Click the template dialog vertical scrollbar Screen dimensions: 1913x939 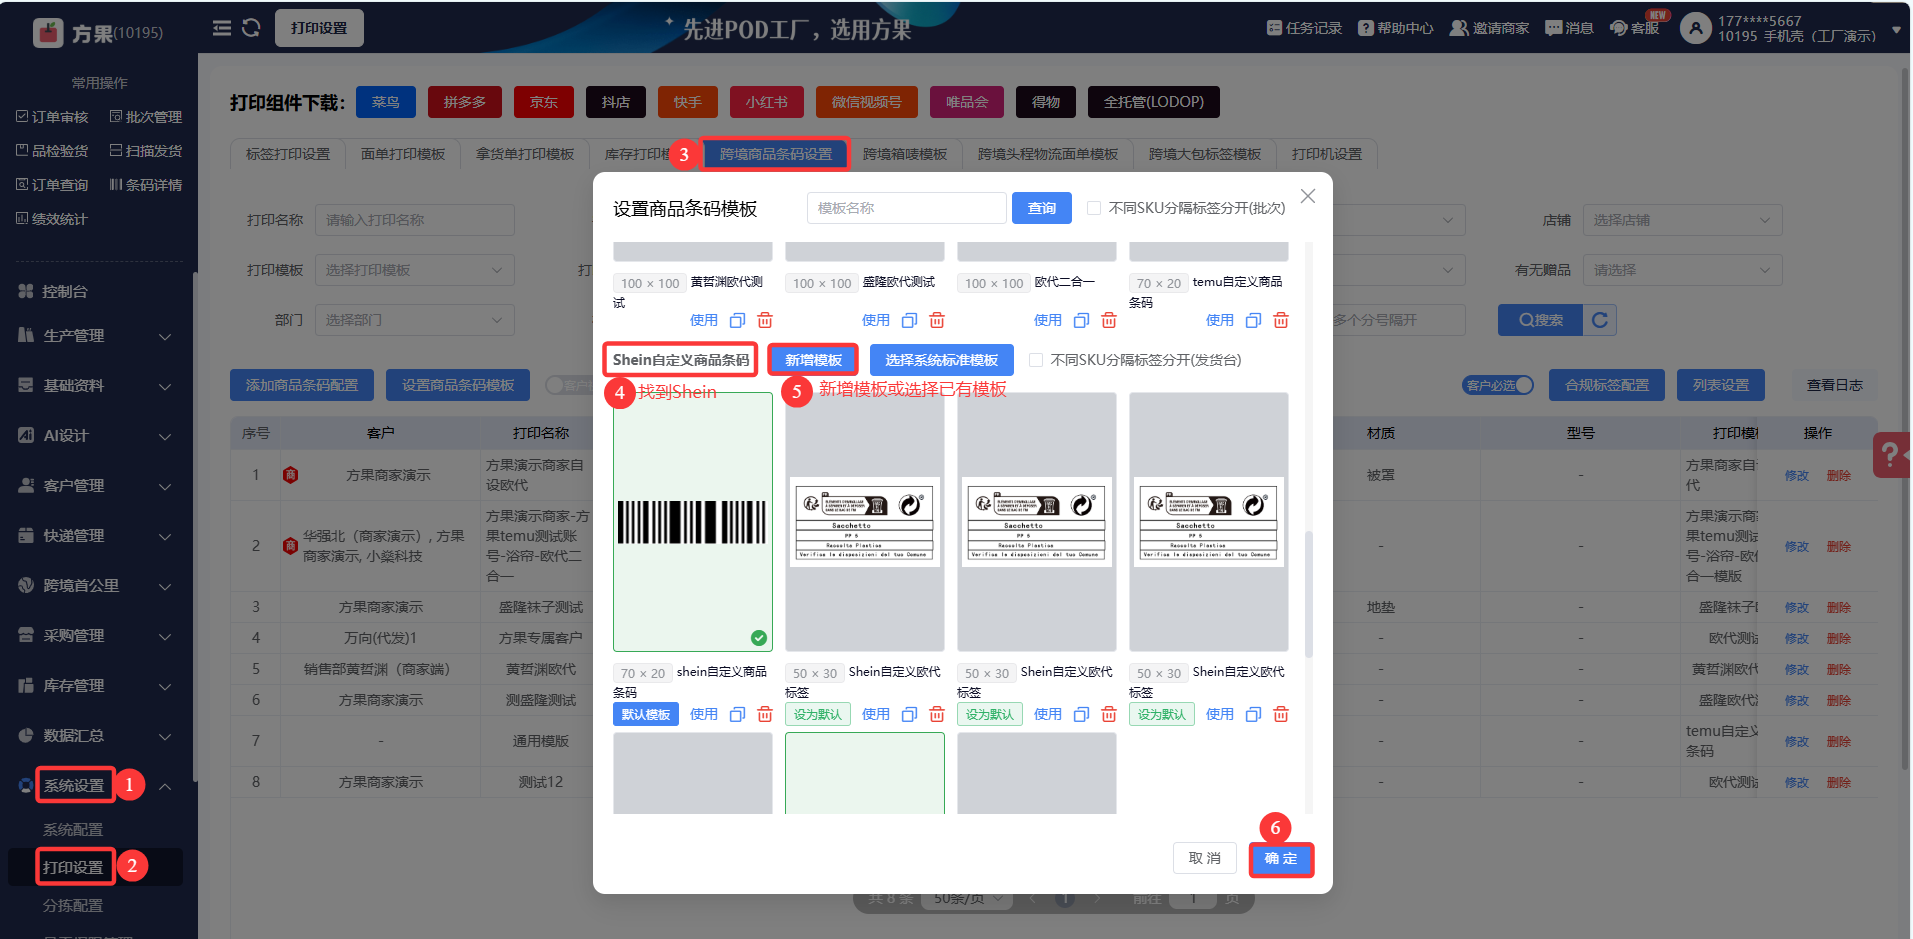[1309, 595]
